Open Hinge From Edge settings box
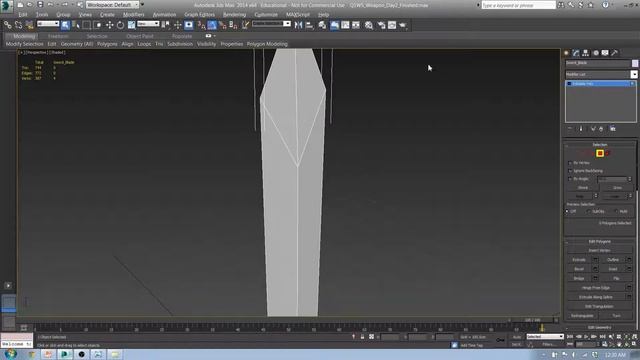Image resolution: width=640 pixels, height=360 pixels. tap(629, 288)
